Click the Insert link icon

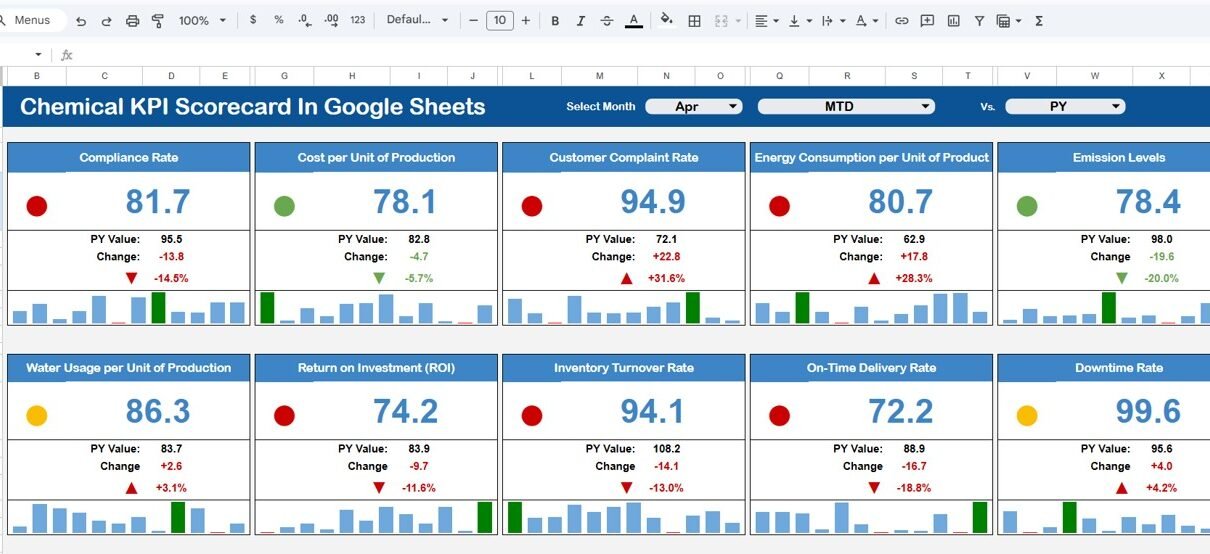pos(901,21)
